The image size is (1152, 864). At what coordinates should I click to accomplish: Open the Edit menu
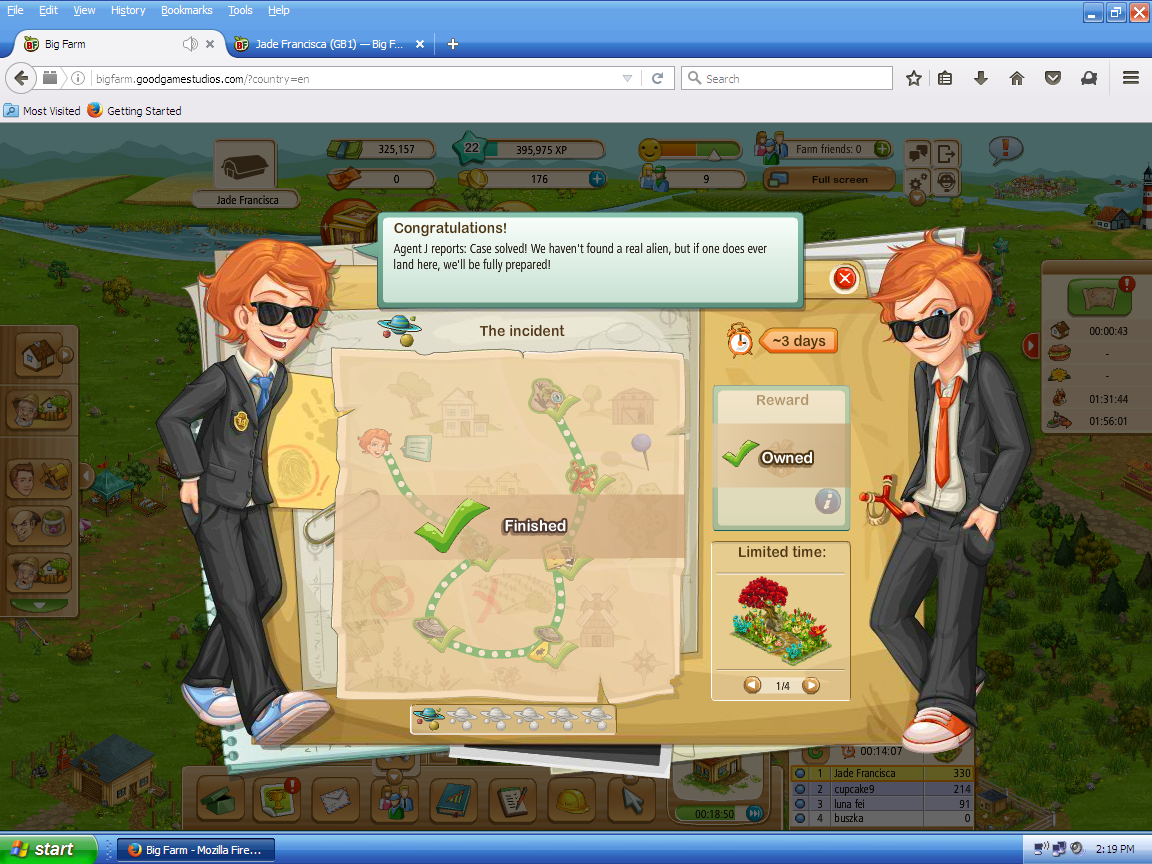coord(48,10)
